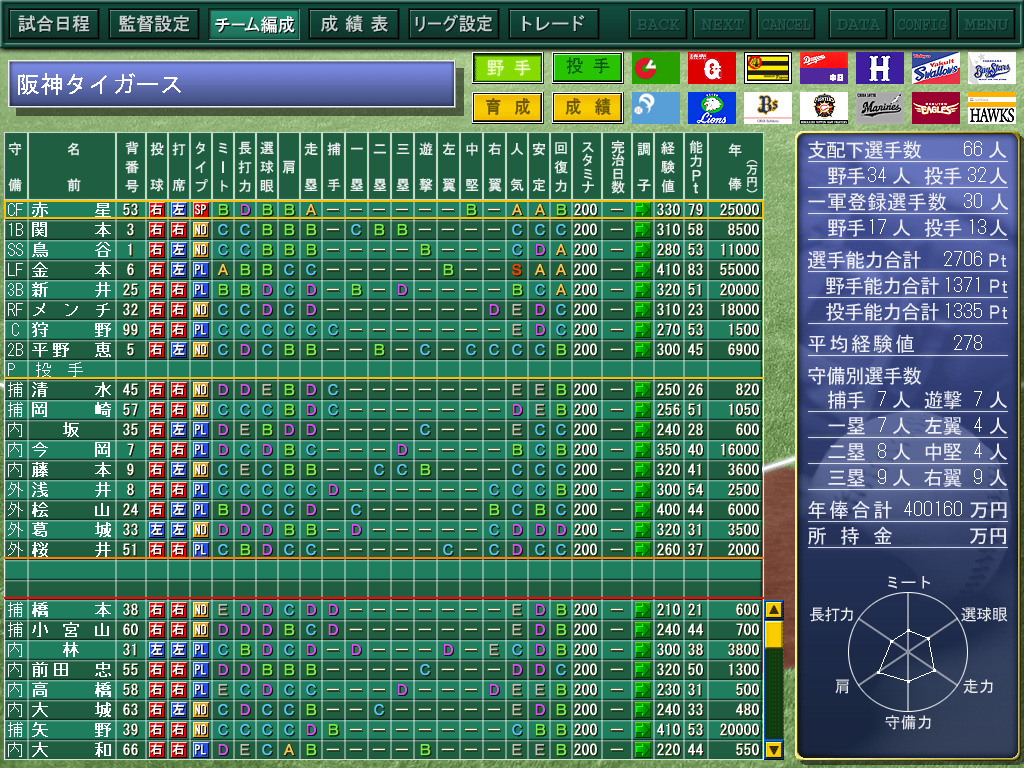Click the 経験値 experience column header
Viewport: 1024px width, 768px height.
coord(667,167)
